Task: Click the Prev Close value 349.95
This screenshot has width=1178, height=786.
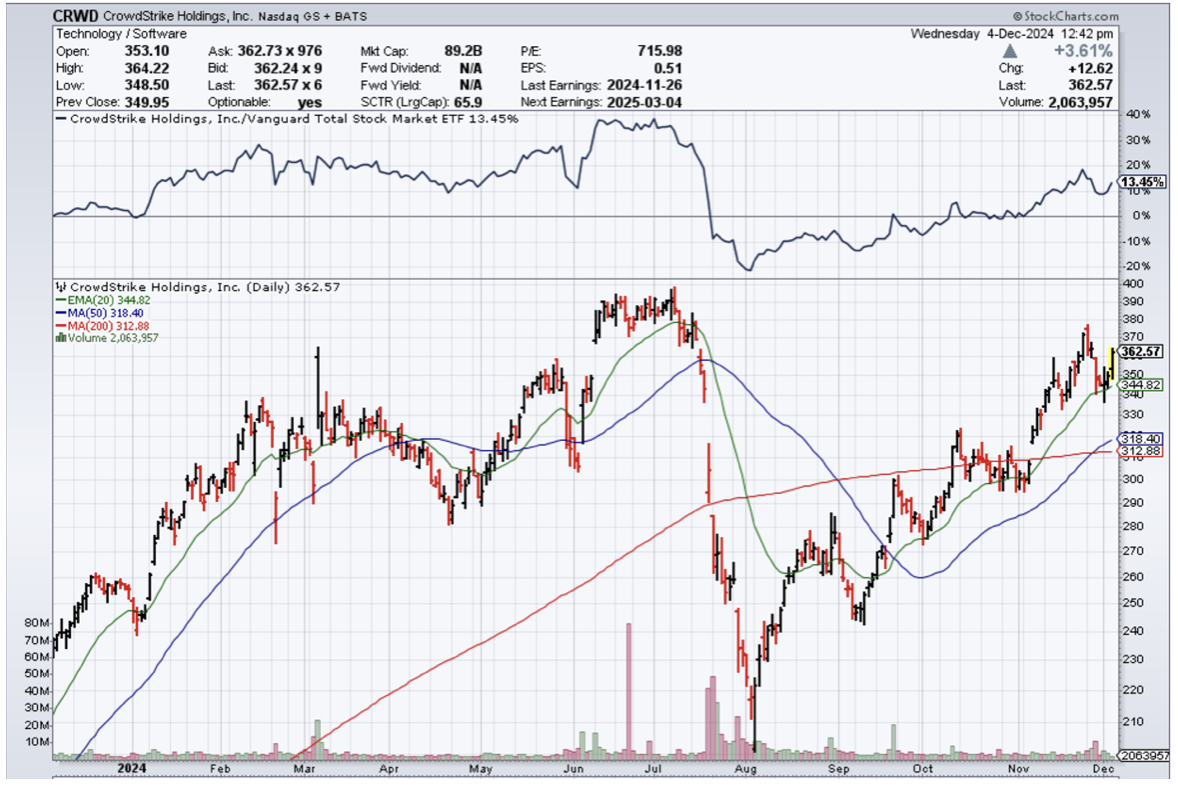Action: 146,102
